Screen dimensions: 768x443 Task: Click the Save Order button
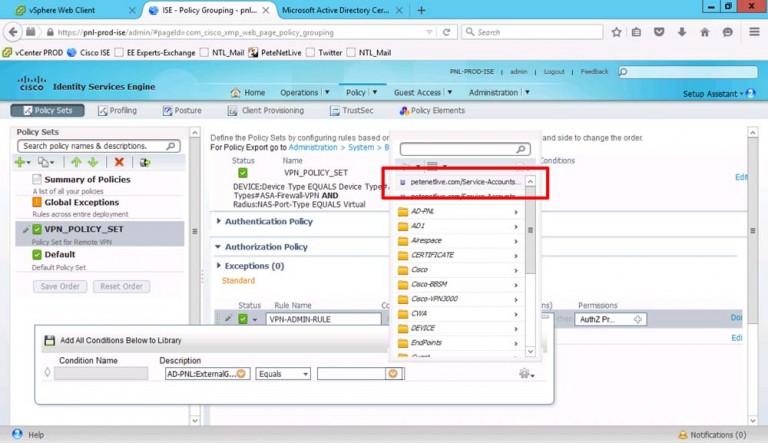tap(60, 286)
